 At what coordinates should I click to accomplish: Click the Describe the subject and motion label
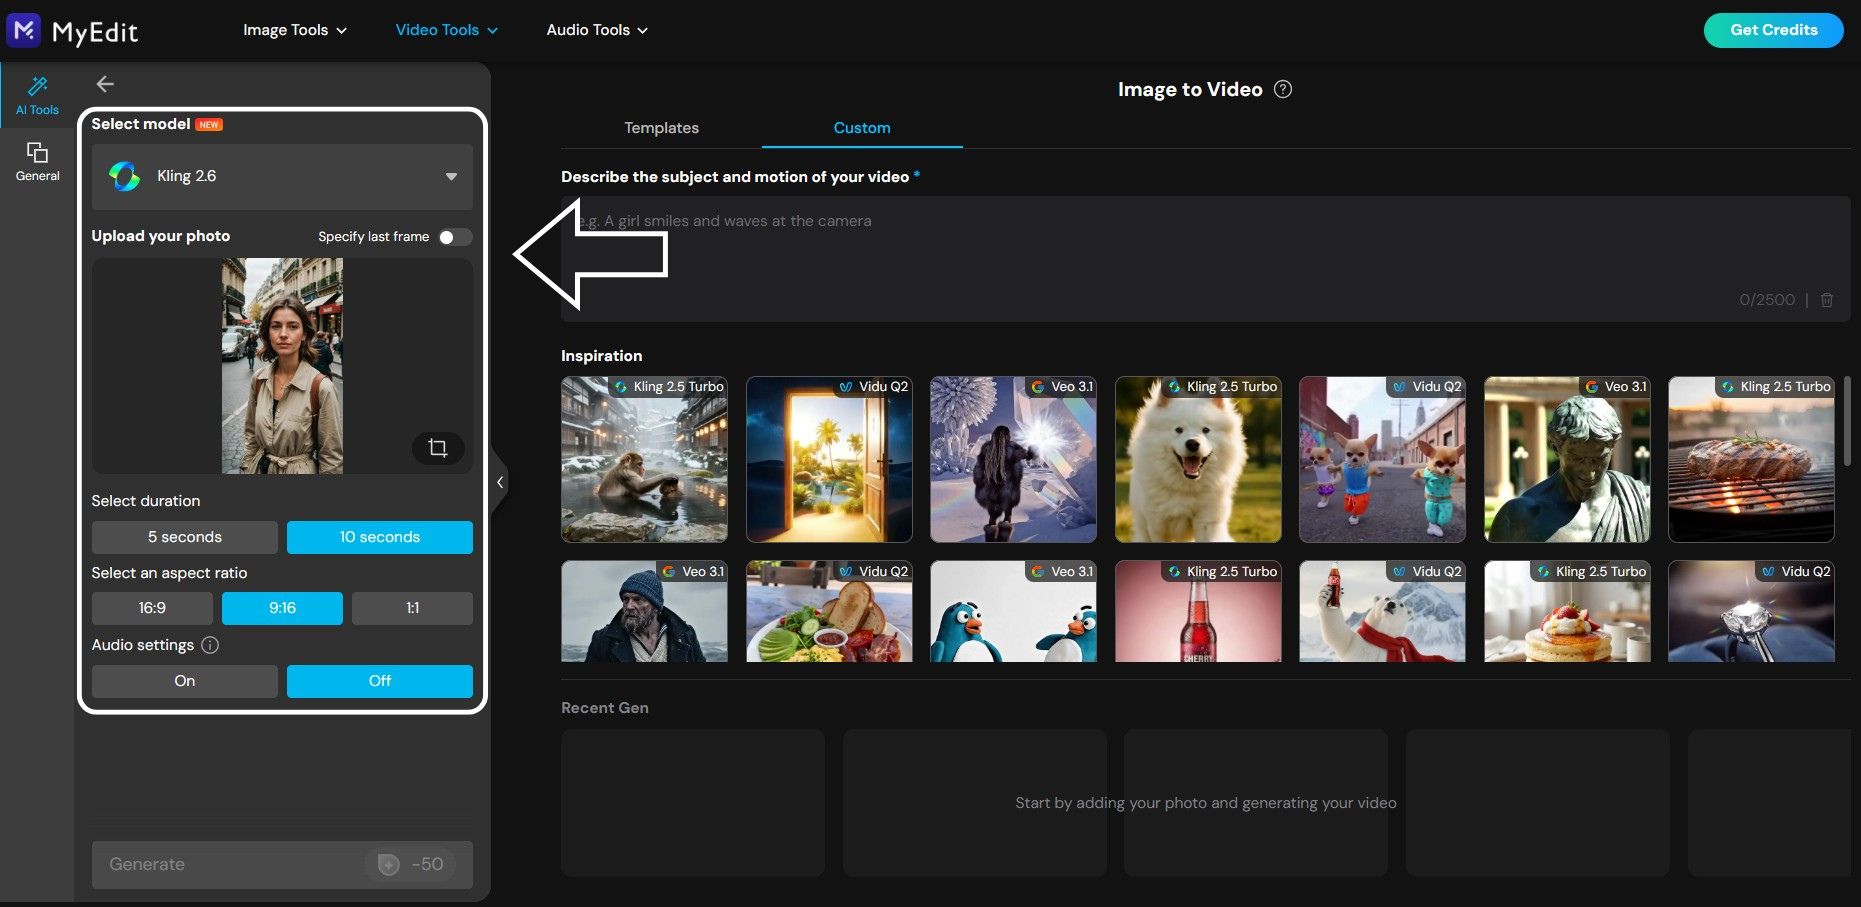pos(735,177)
